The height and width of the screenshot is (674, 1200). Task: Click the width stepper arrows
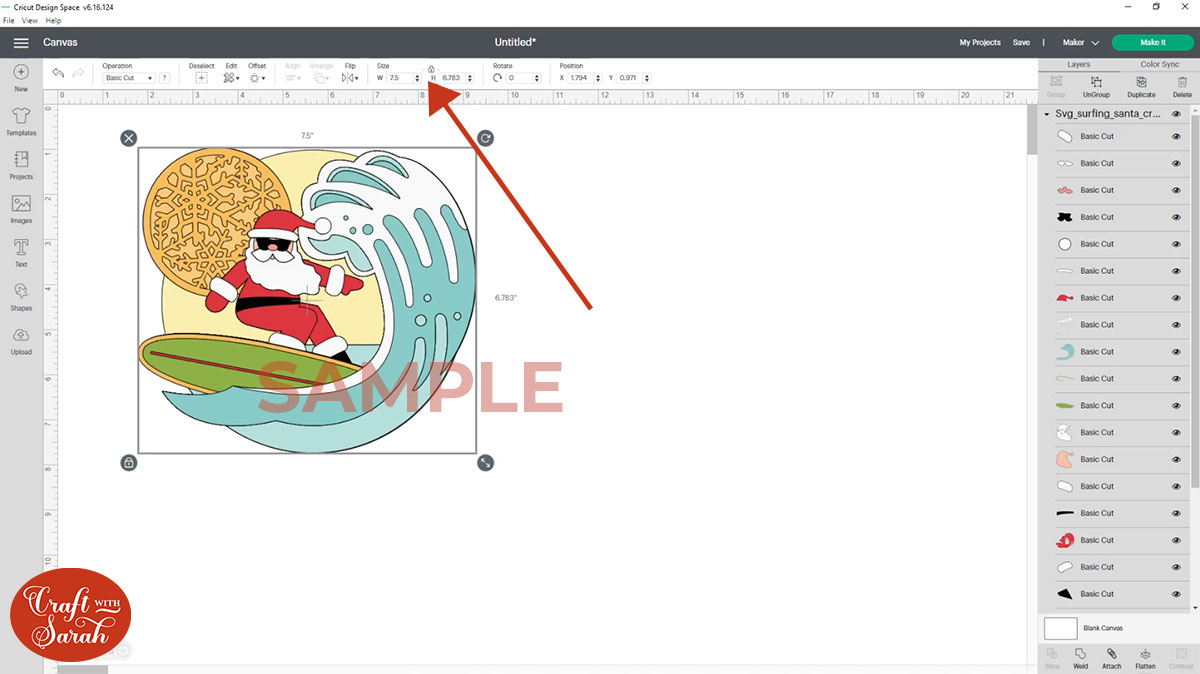tap(417, 78)
